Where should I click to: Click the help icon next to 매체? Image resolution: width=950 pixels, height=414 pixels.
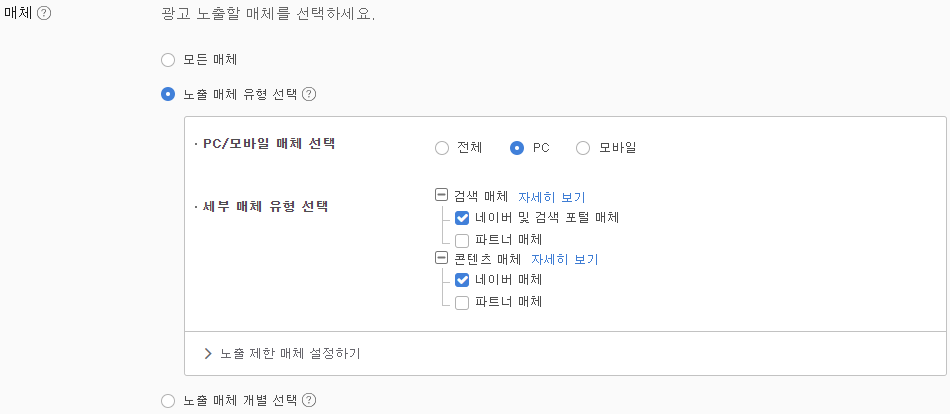[44, 13]
